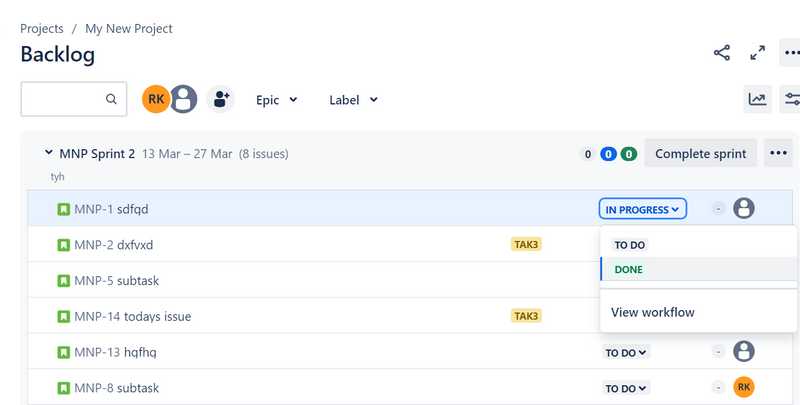800x405 pixels.
Task: Click assignee avatar on MNP-1 row
Action: (743, 209)
